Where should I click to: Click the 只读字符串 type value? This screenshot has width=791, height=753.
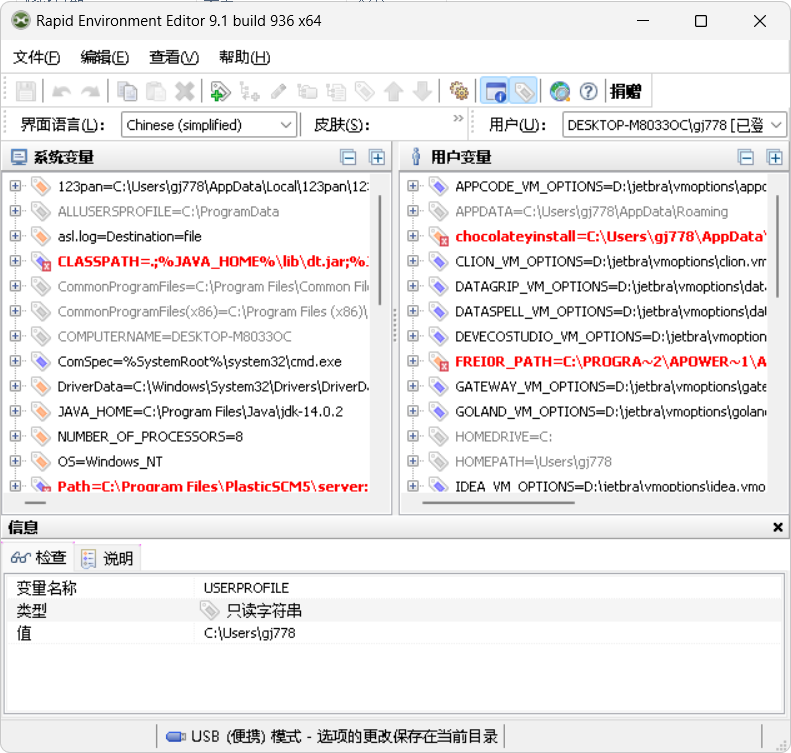point(263,611)
